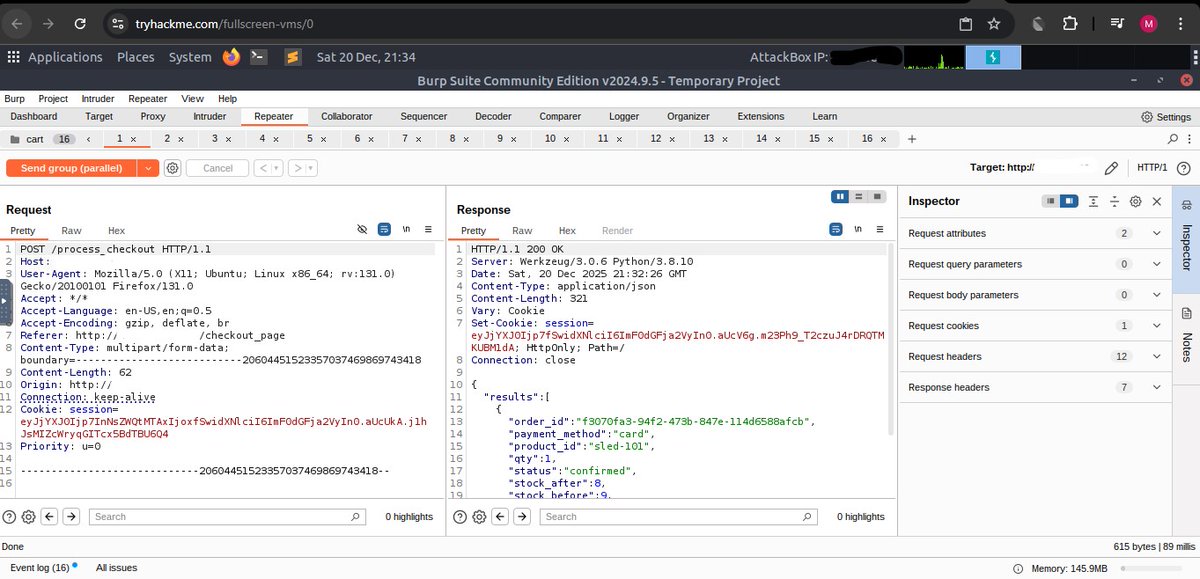1200x579 pixels.
Task: Open Inspector settings gear
Action: click(1136, 201)
